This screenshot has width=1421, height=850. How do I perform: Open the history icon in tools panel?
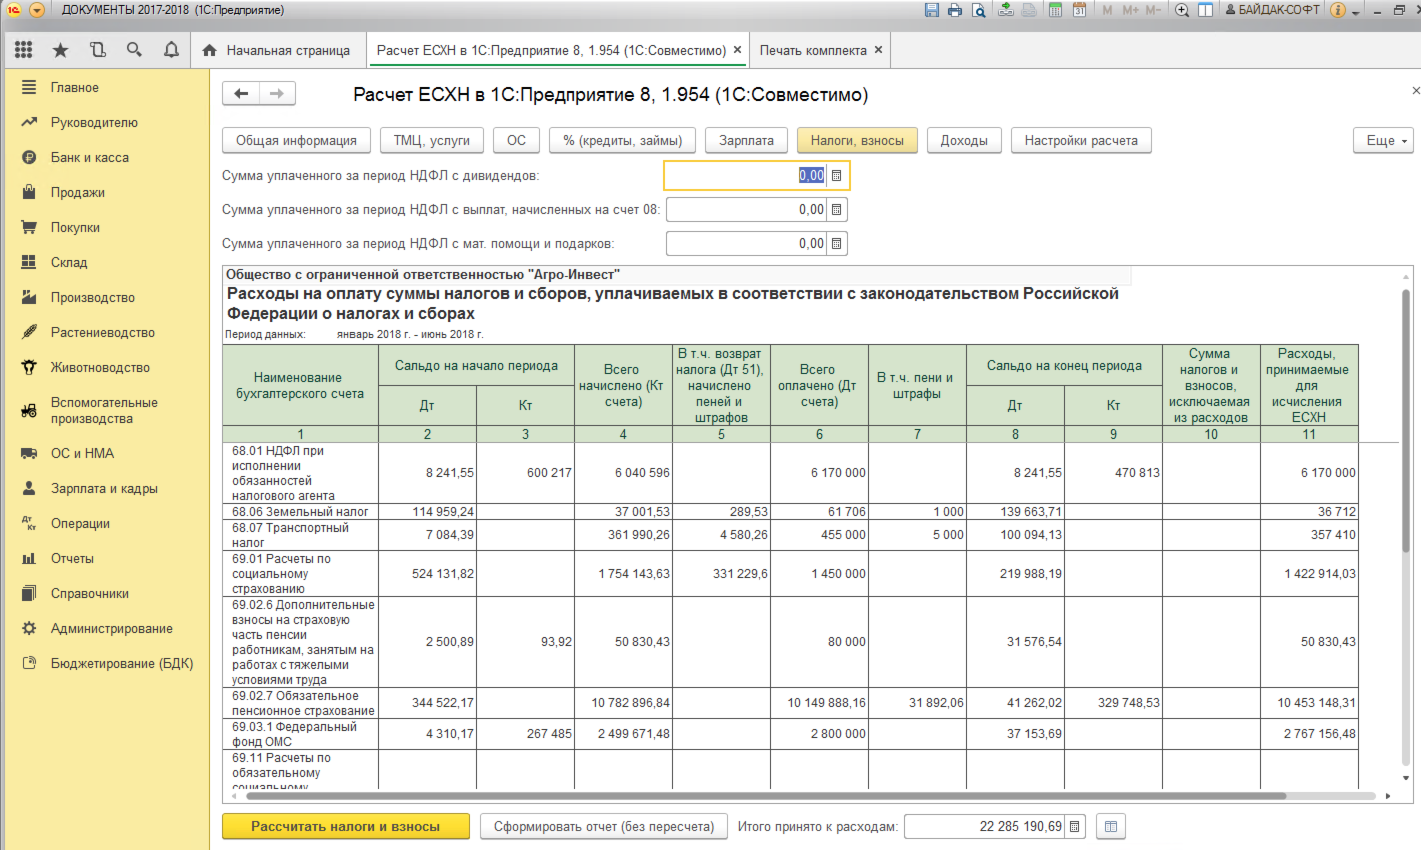click(x=97, y=50)
